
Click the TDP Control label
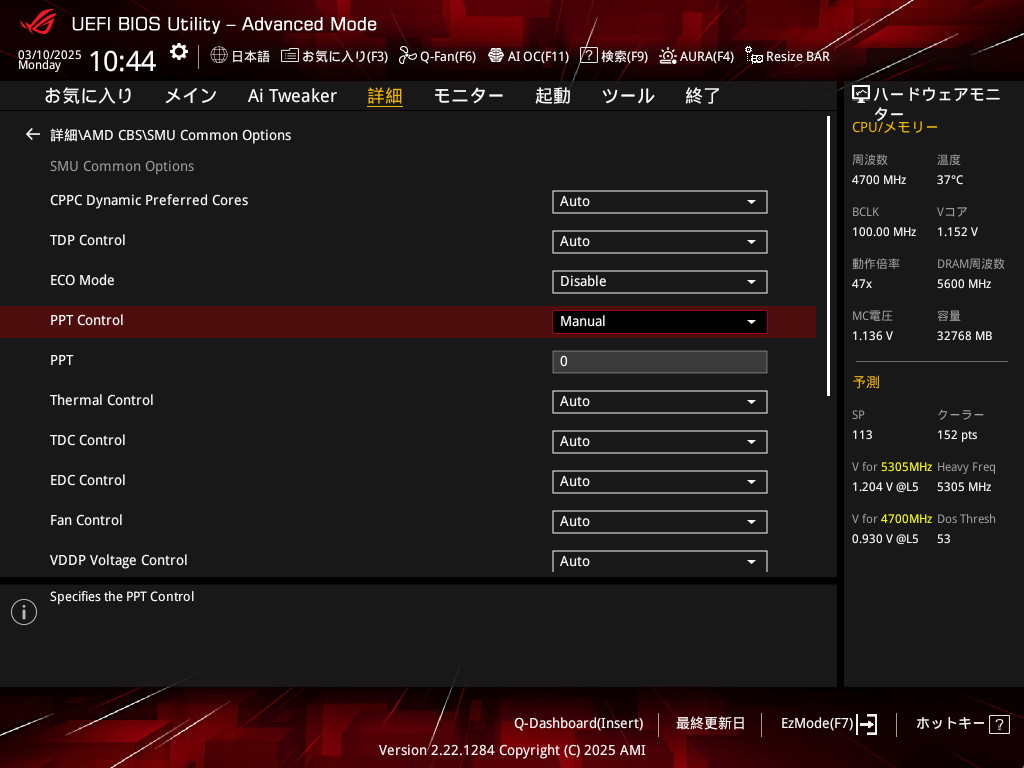pos(88,240)
